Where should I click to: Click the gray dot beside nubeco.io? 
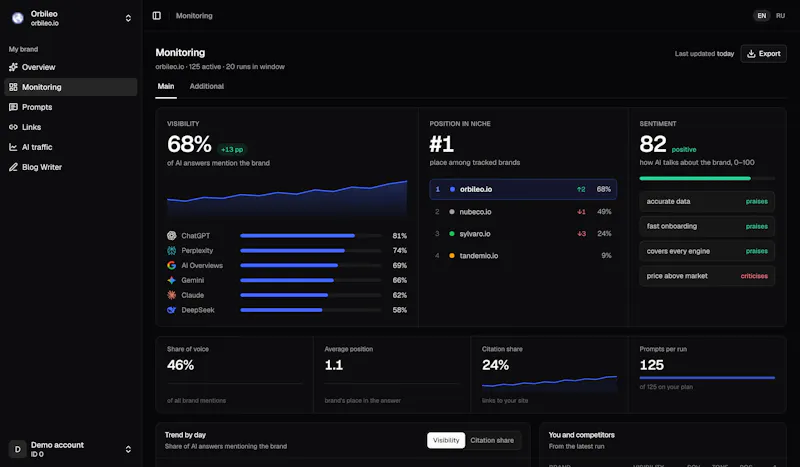point(452,212)
